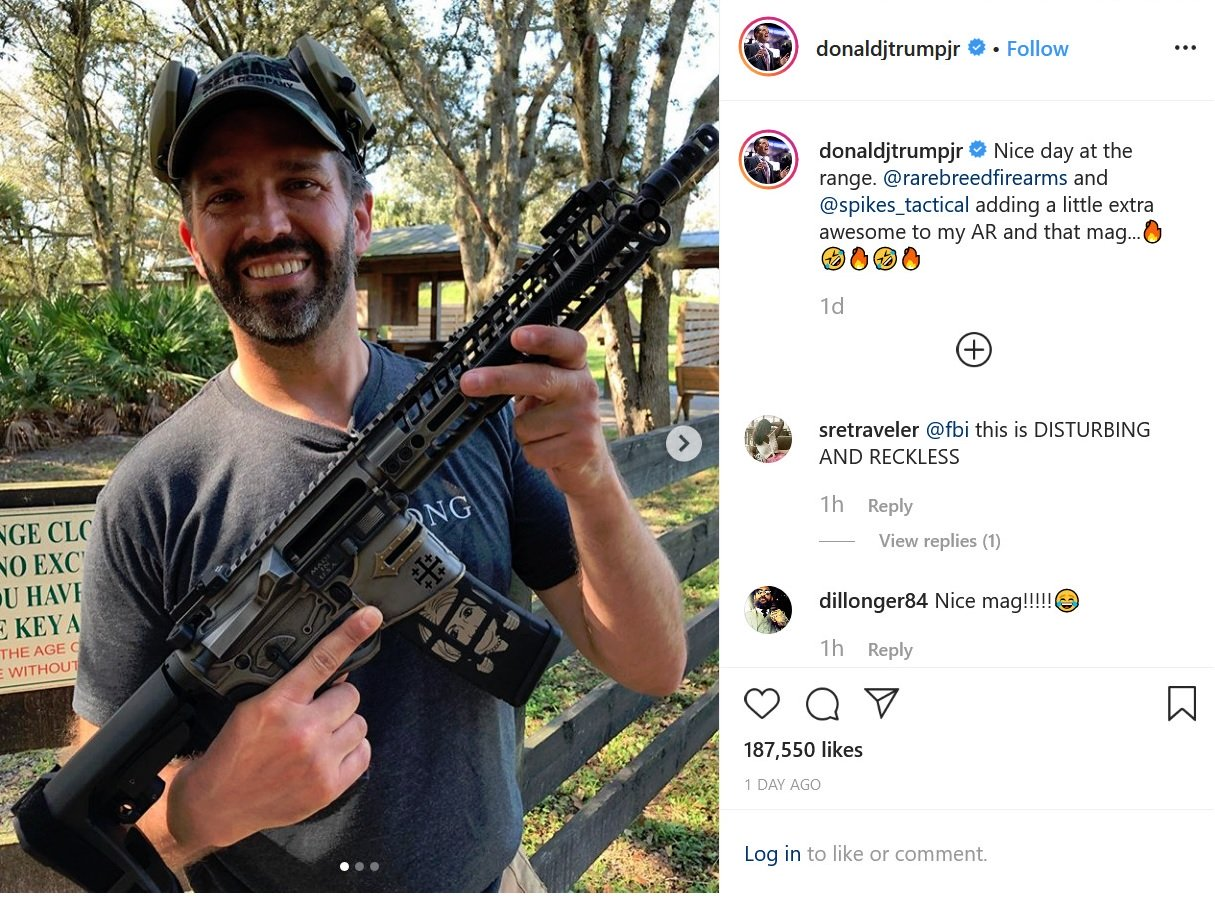This screenshot has height=900, width=1215.
Task: Open the @fbi mention in comment
Action: 947,430
